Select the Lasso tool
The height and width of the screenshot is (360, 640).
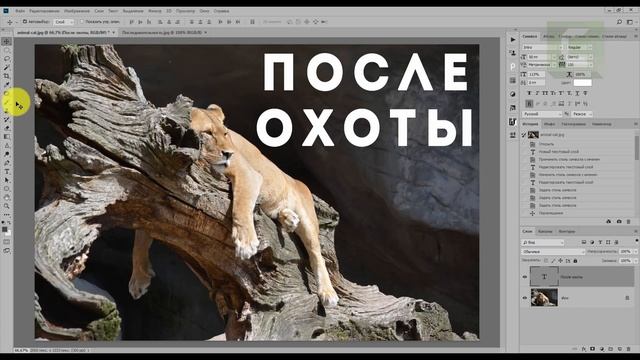point(7,59)
